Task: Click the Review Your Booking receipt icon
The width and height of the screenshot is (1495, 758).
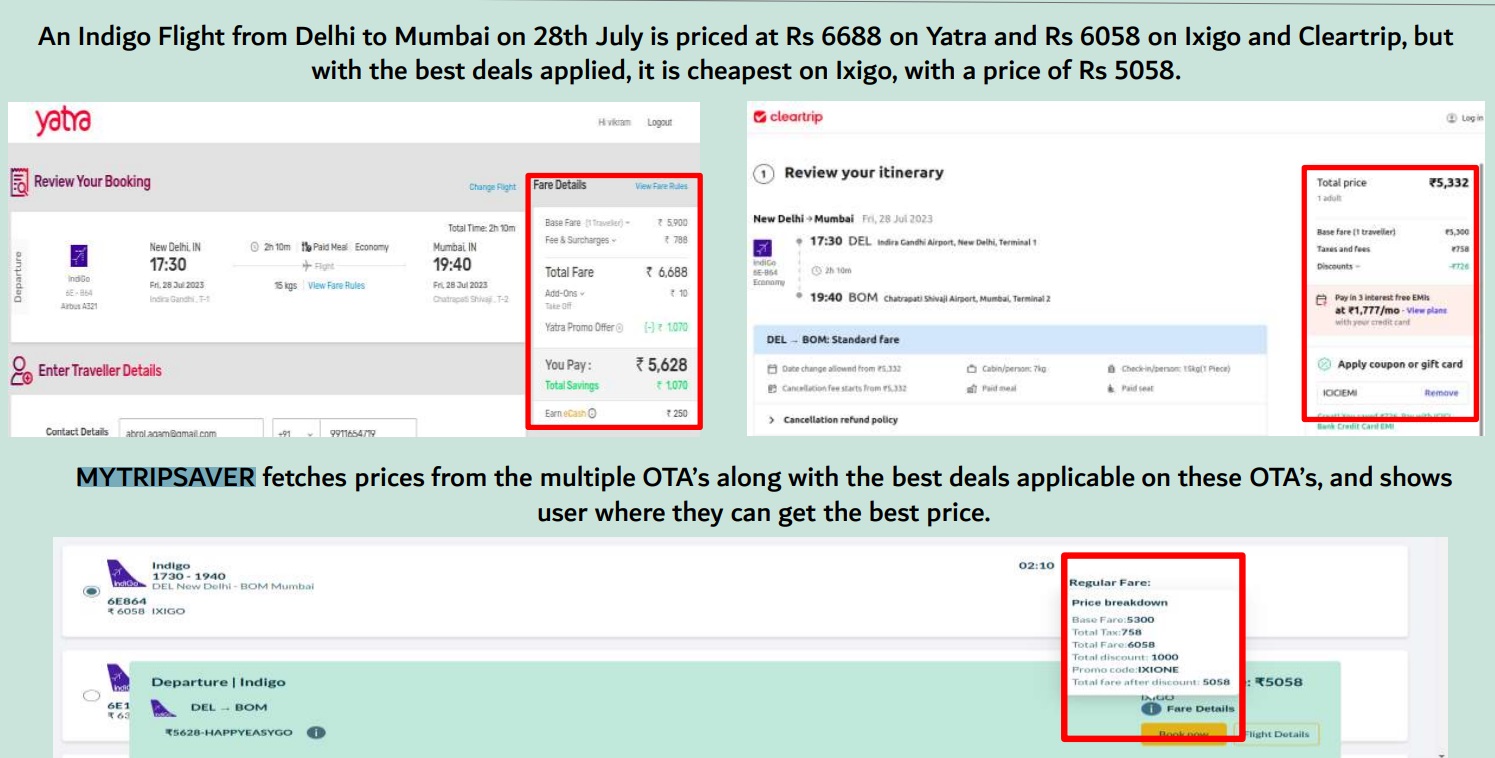Action: [x=20, y=183]
